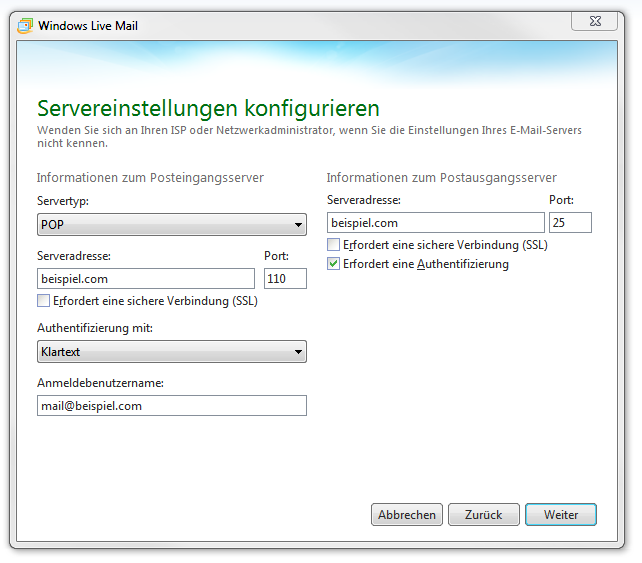Select the outgoing port field showing 25
This screenshot has width=642, height=563.
coord(570,223)
